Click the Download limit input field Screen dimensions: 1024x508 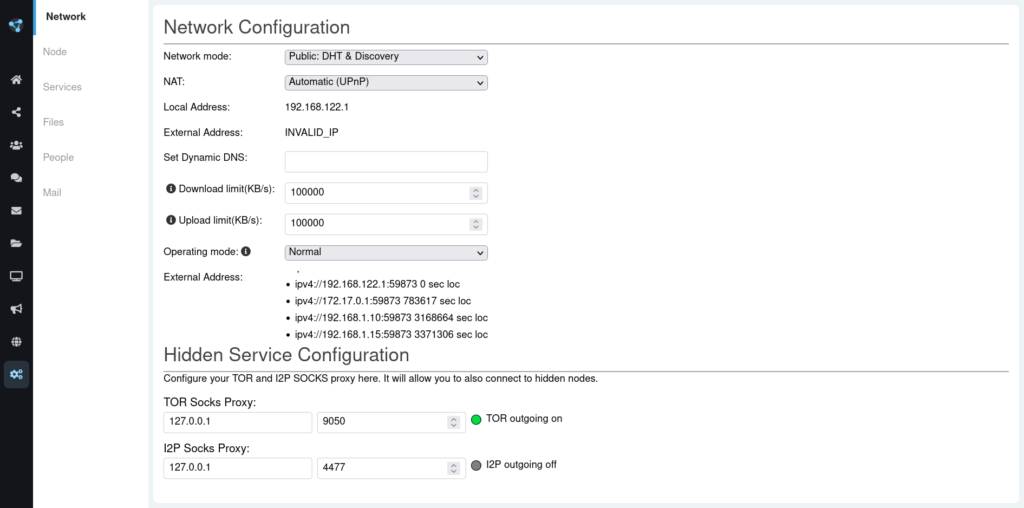(x=386, y=193)
